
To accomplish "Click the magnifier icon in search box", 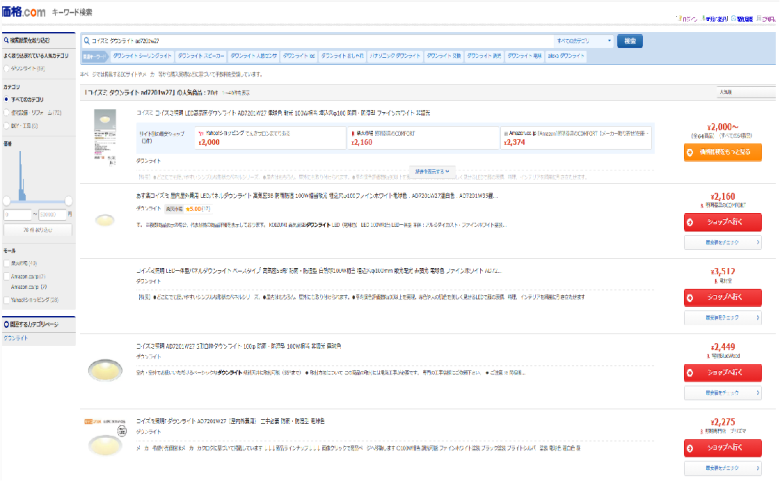I will point(87,41).
